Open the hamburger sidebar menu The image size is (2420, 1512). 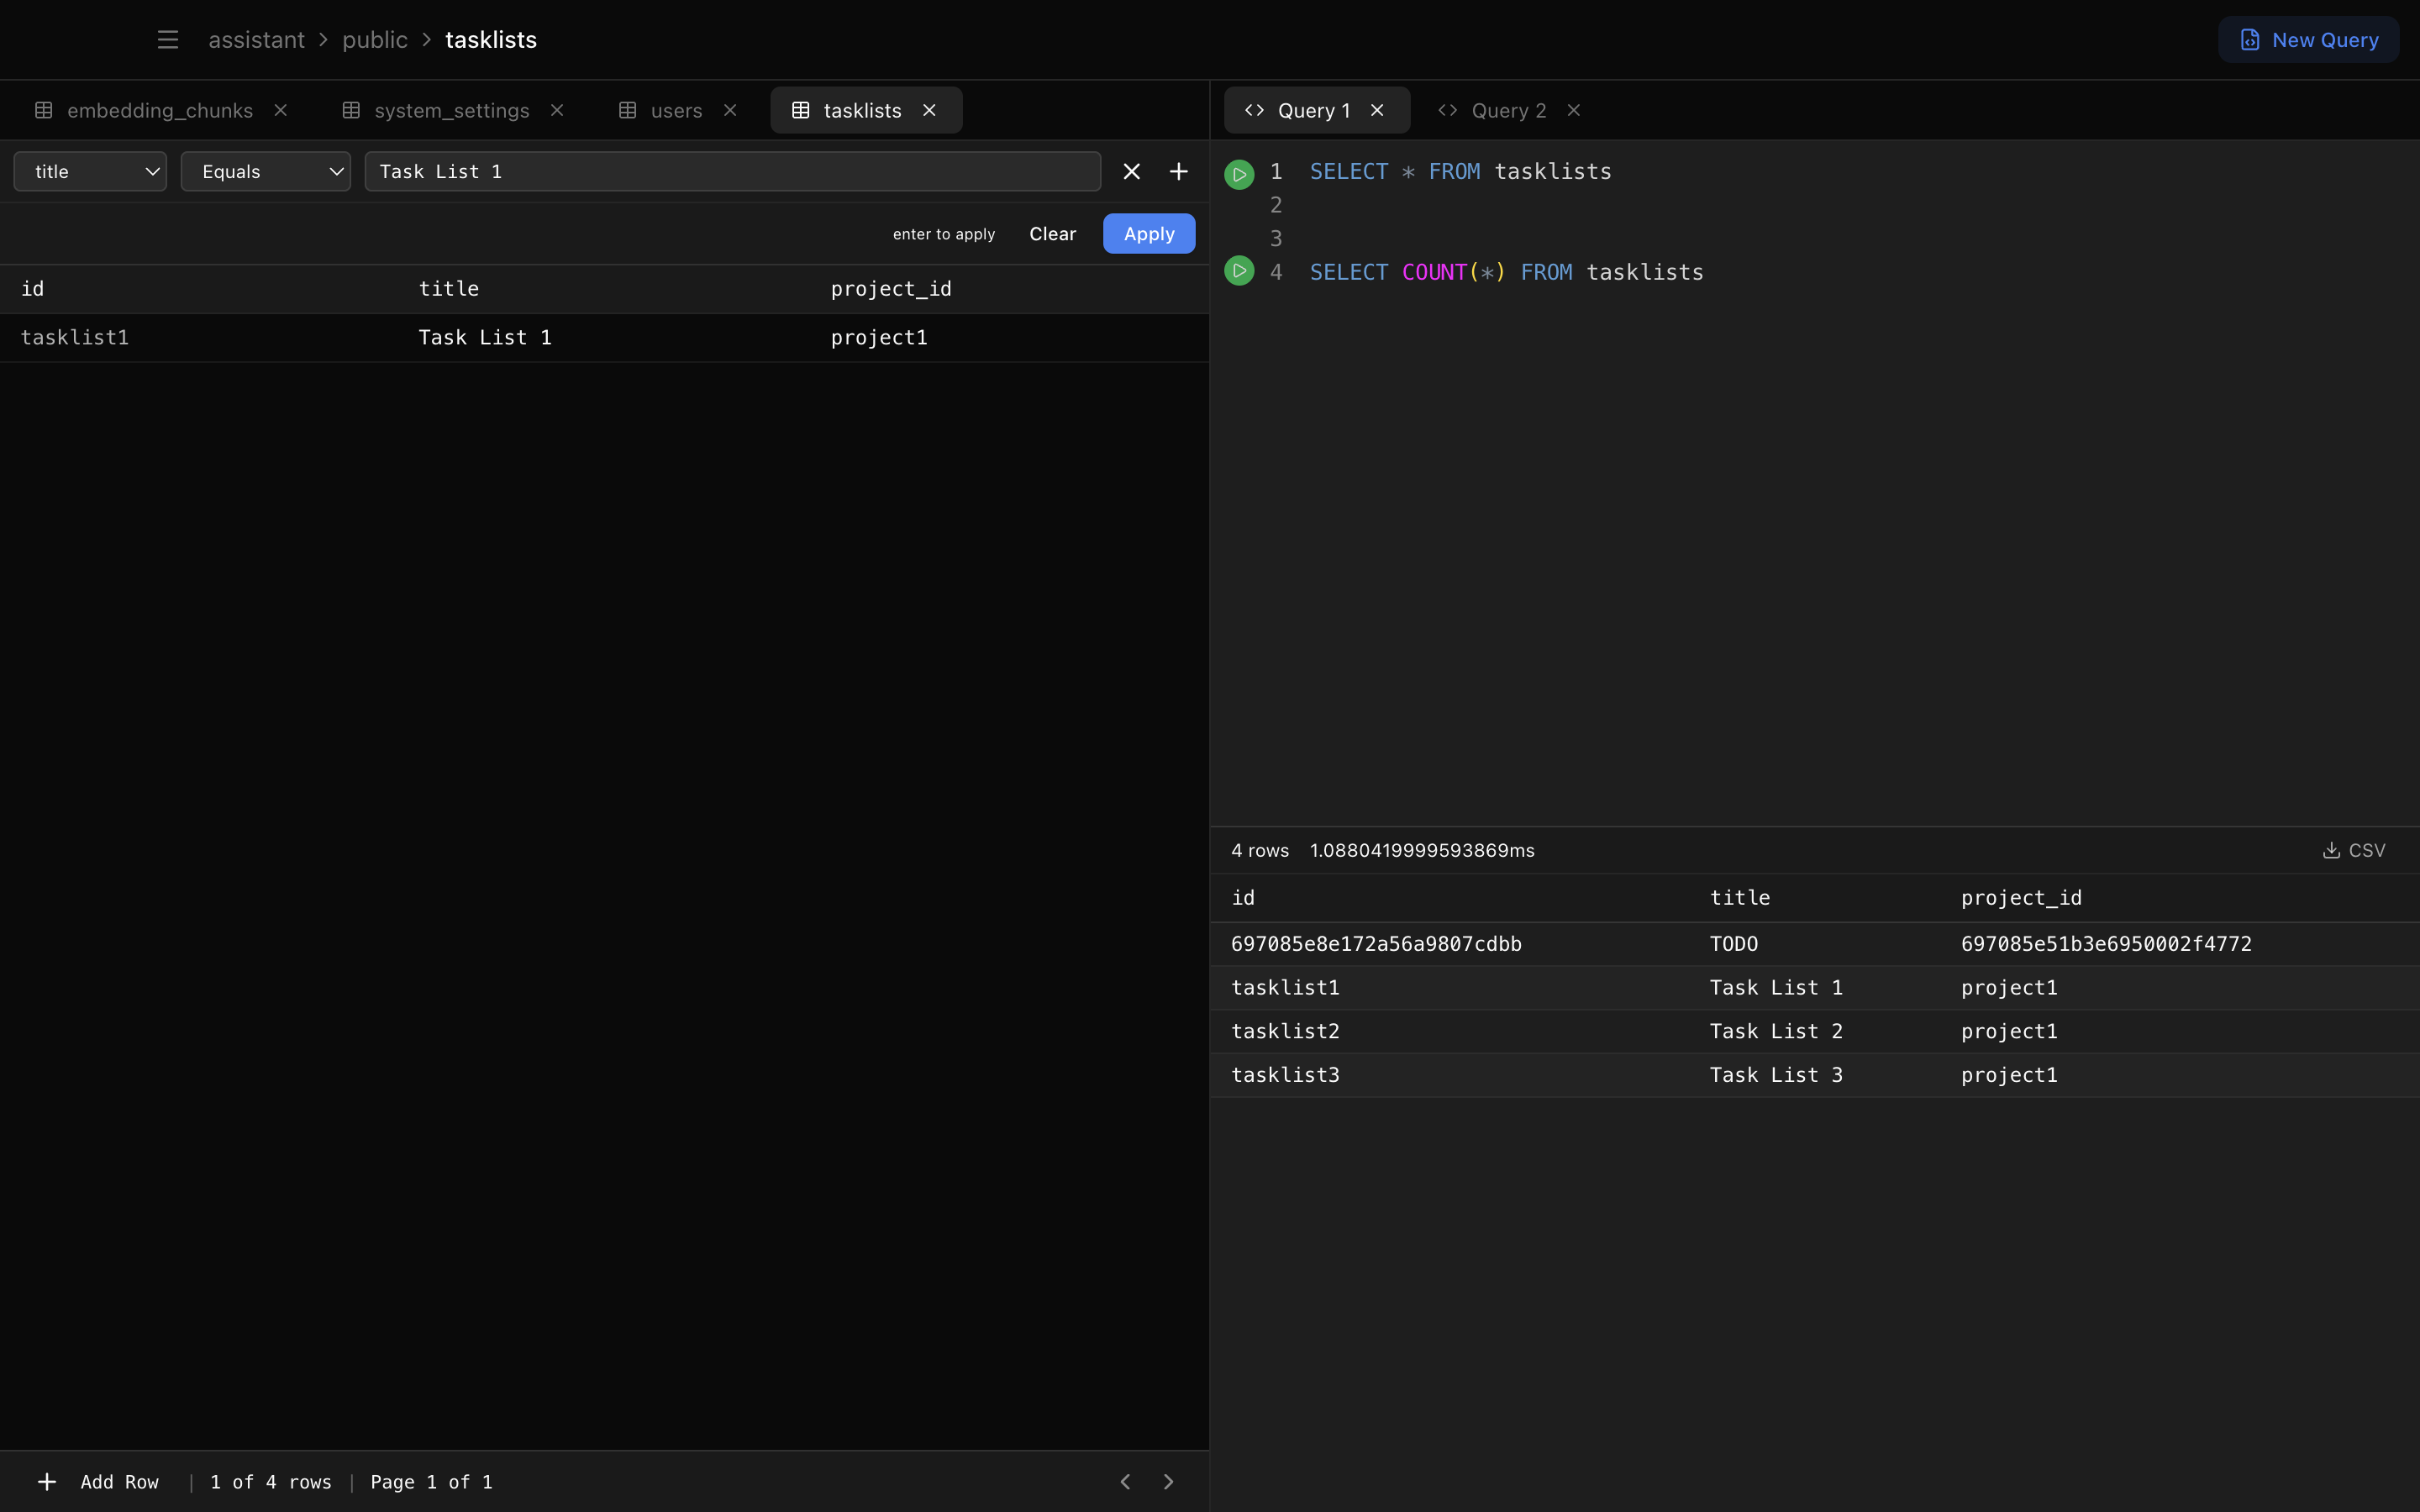(167, 40)
